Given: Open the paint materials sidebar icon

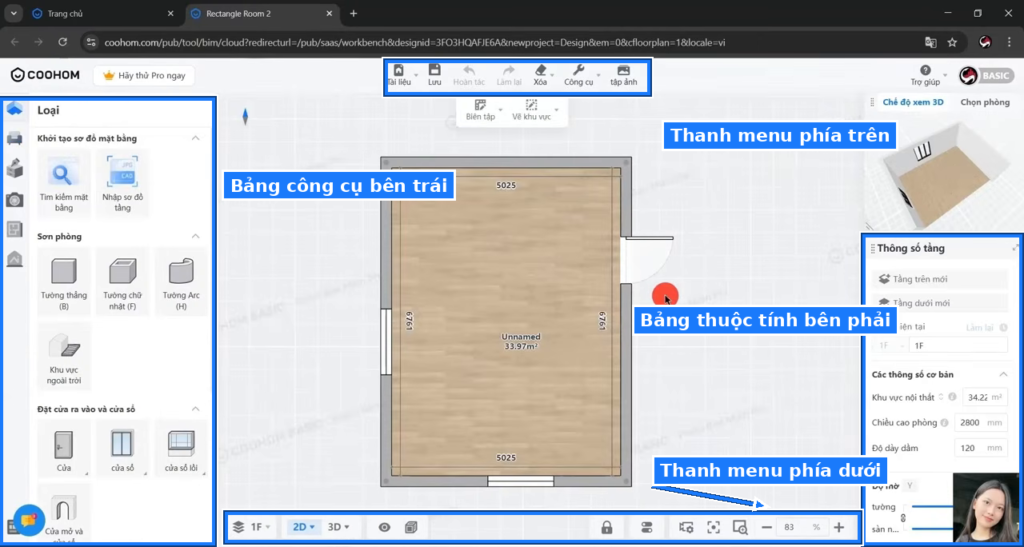Looking at the screenshot, I should click(x=14, y=168).
